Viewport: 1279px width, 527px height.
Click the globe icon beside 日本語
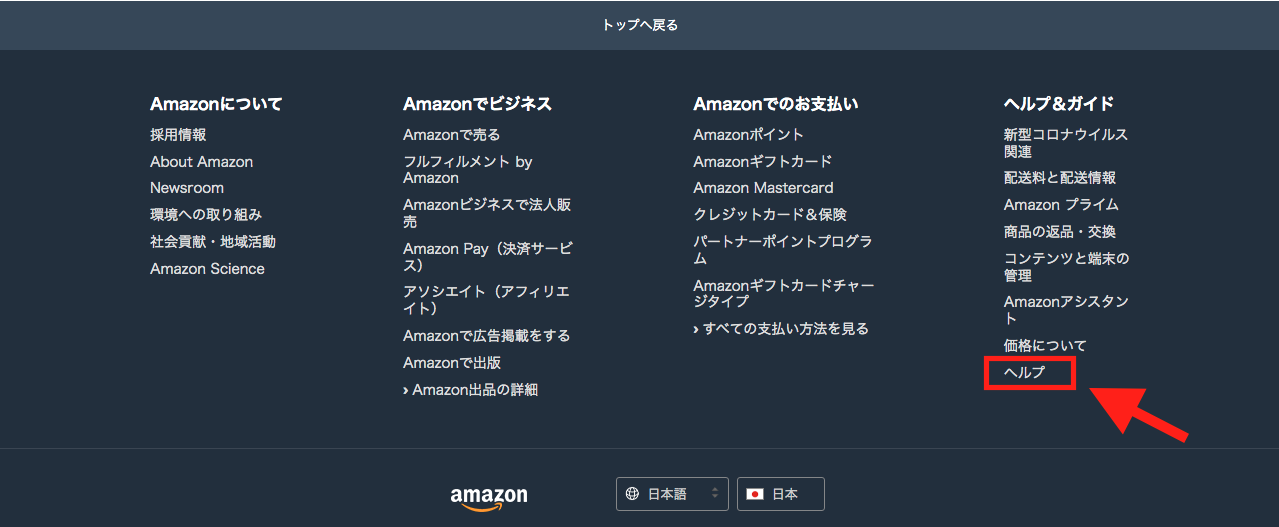click(632, 494)
